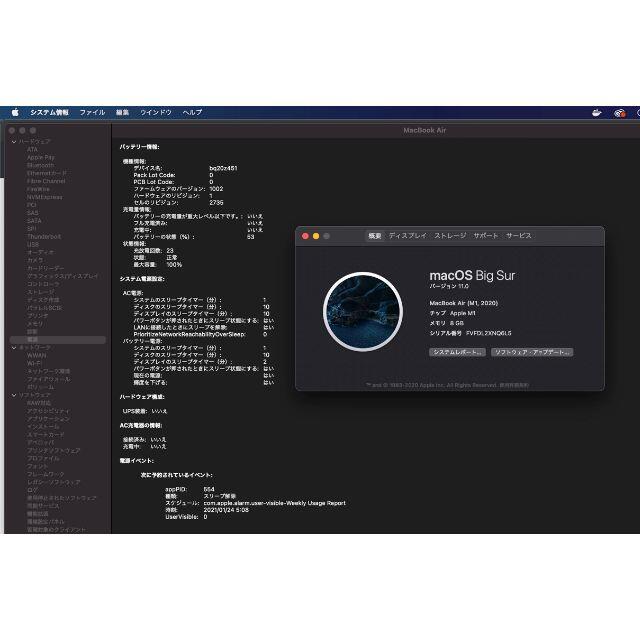
Task: Select オーディオ in the sidebar
Action: (40, 252)
